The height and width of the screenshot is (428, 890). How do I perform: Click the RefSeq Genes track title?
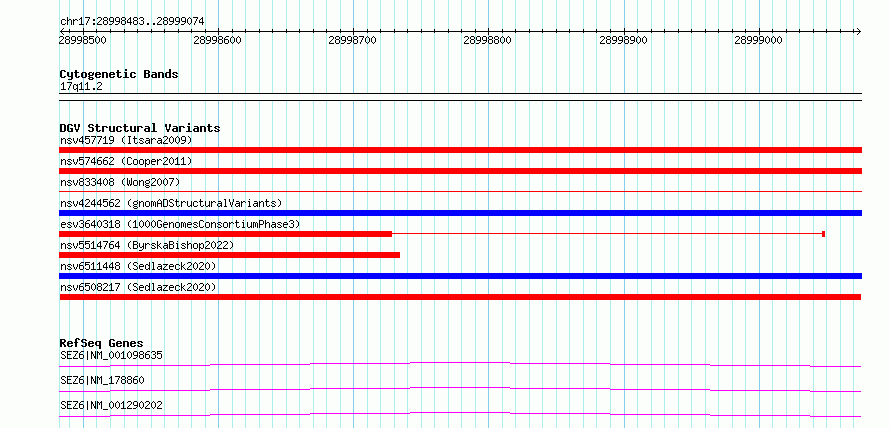[x=102, y=343]
